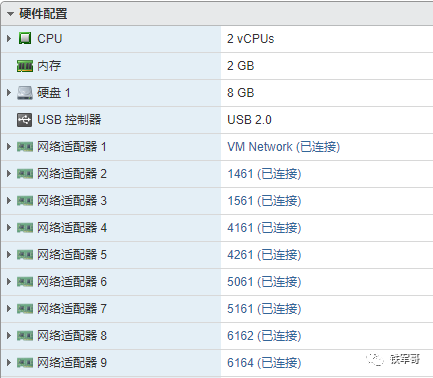Select the 硬盘 1 label
The image size is (433, 378).
click(x=54, y=93)
